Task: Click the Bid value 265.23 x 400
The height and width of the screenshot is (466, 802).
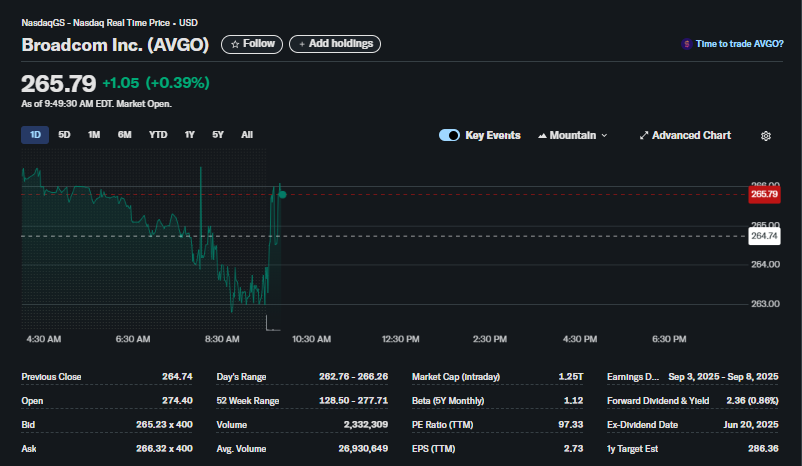Action: (164, 425)
